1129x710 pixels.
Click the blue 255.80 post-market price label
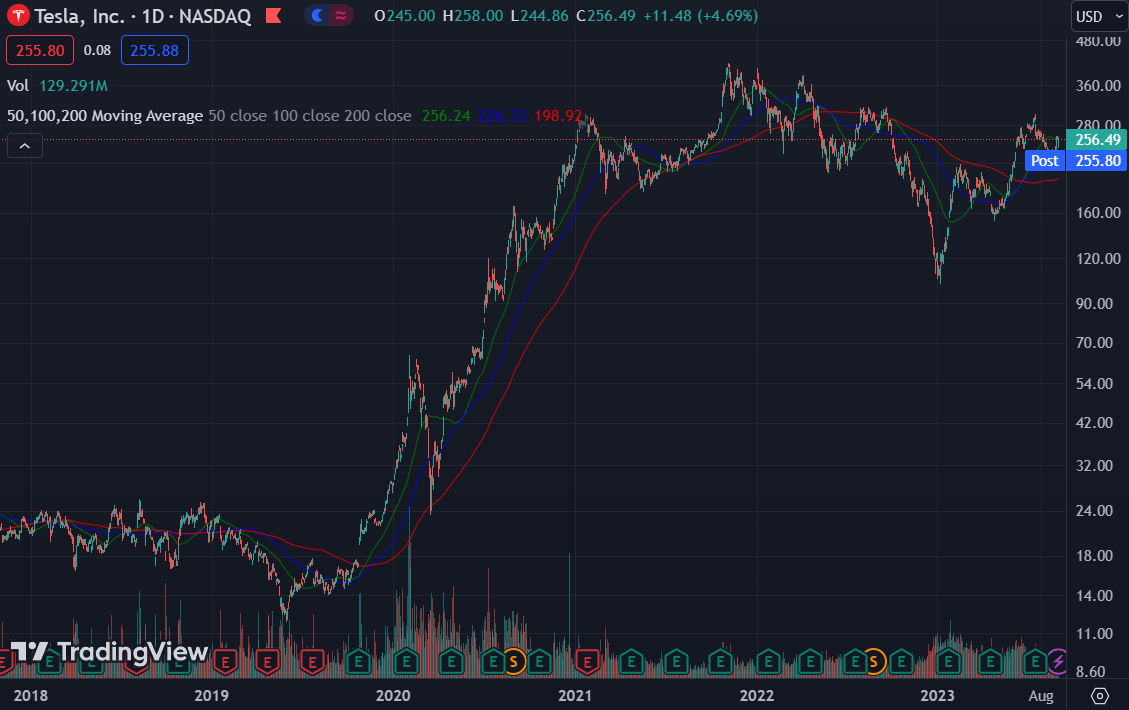(x=1097, y=161)
